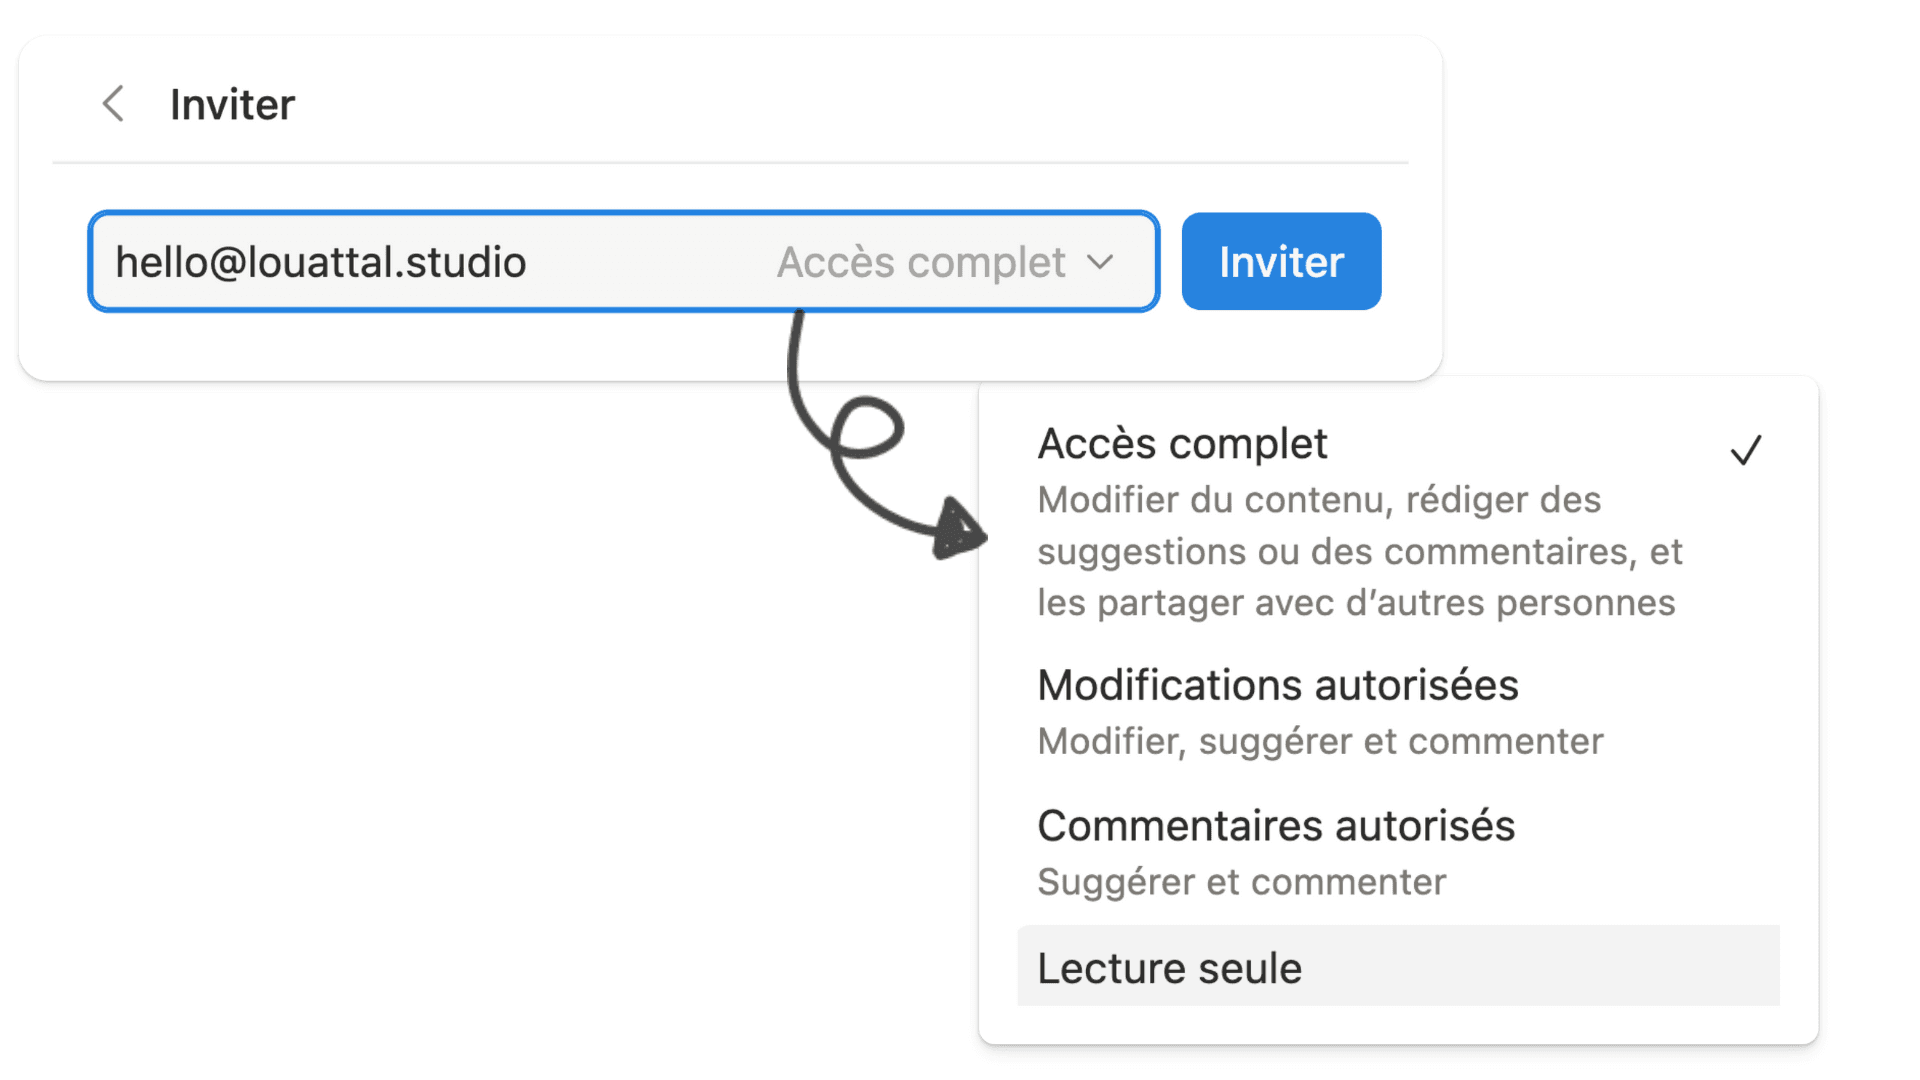
Task: Expand the permission chevron in the email field
Action: click(x=1100, y=262)
